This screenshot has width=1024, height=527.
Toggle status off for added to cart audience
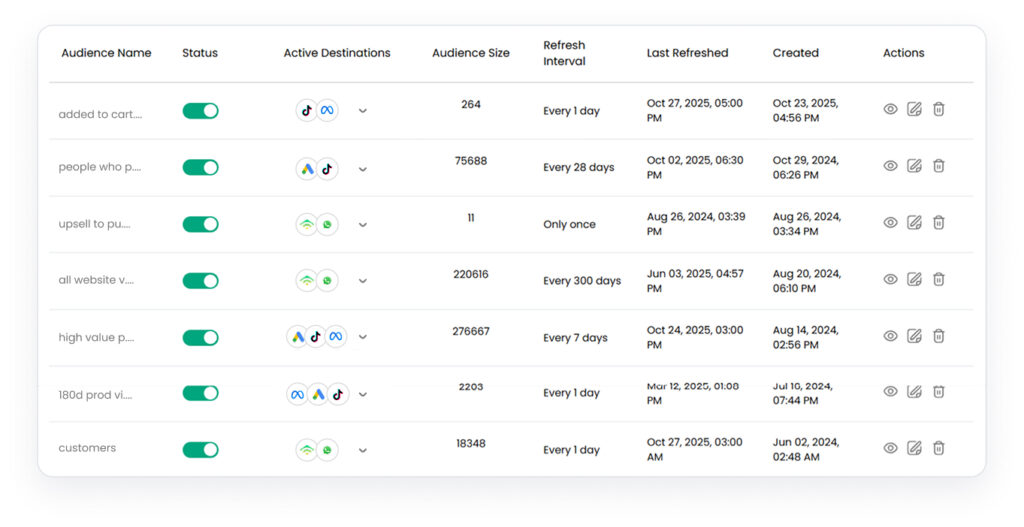[200, 111]
